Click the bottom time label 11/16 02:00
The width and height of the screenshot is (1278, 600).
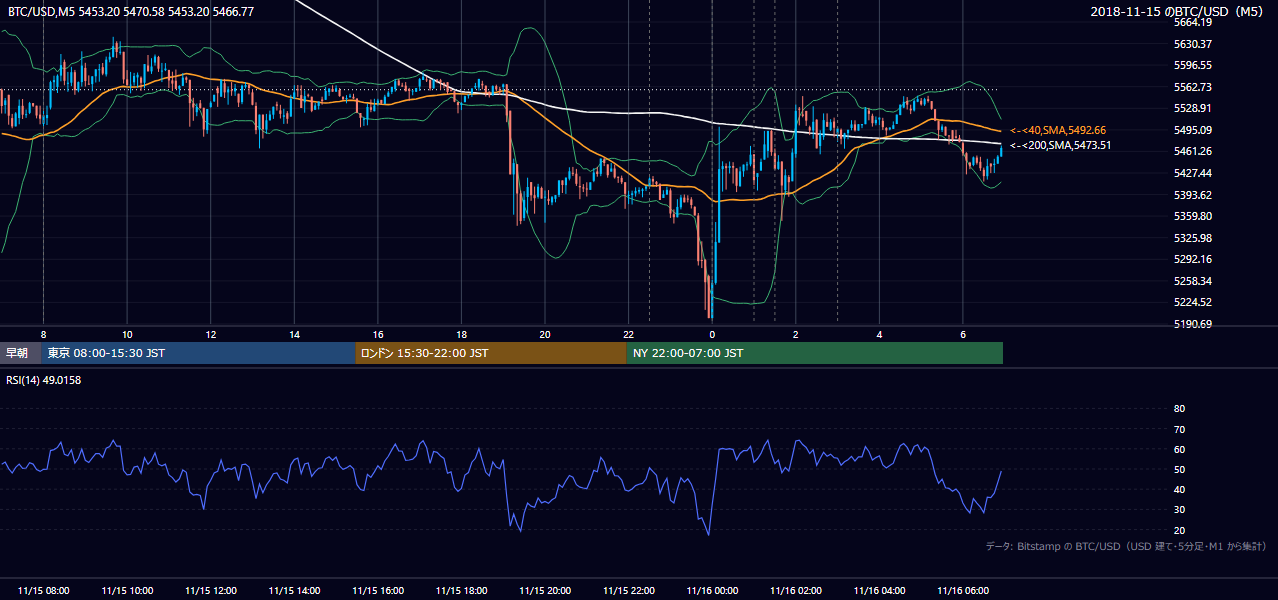click(x=796, y=591)
